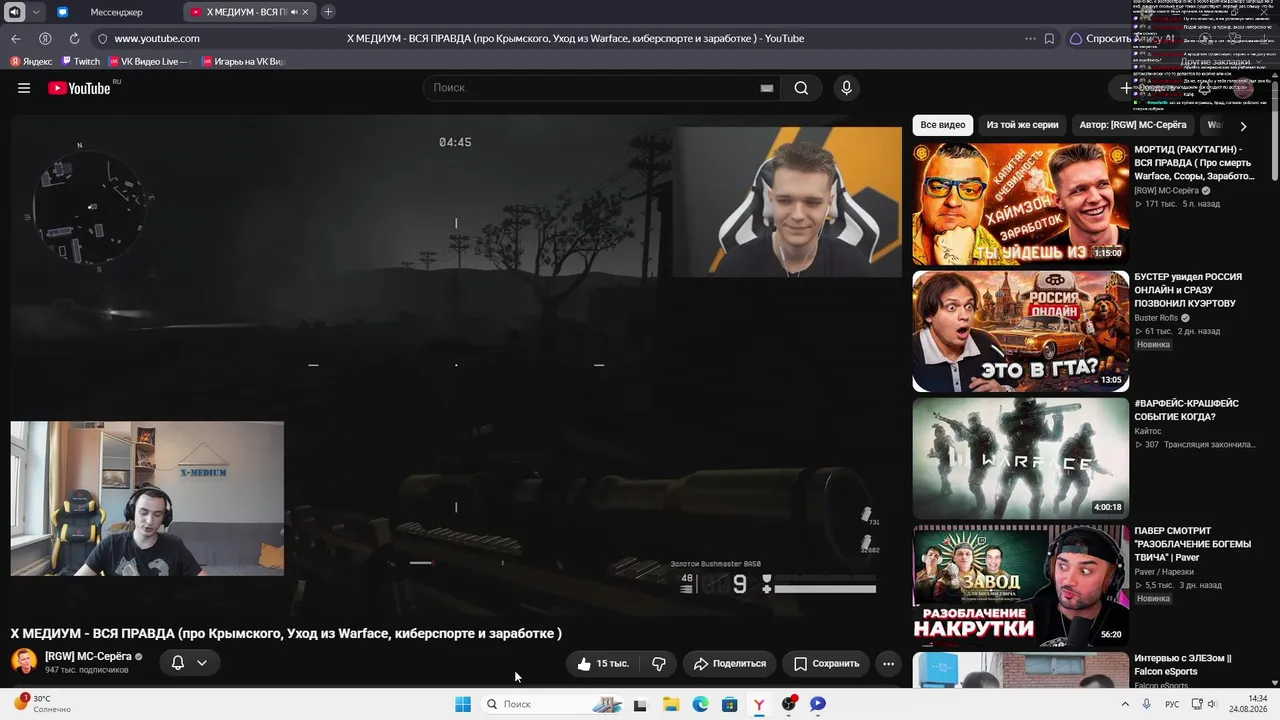Go back using the browser back arrow

(x=16, y=39)
